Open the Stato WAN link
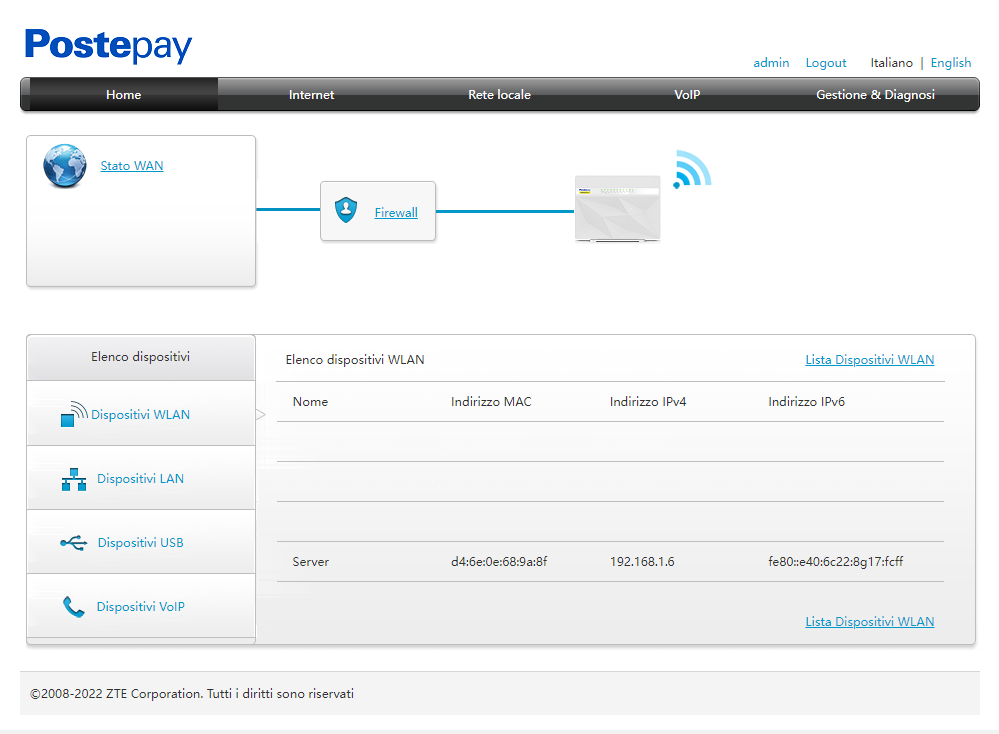 [132, 166]
